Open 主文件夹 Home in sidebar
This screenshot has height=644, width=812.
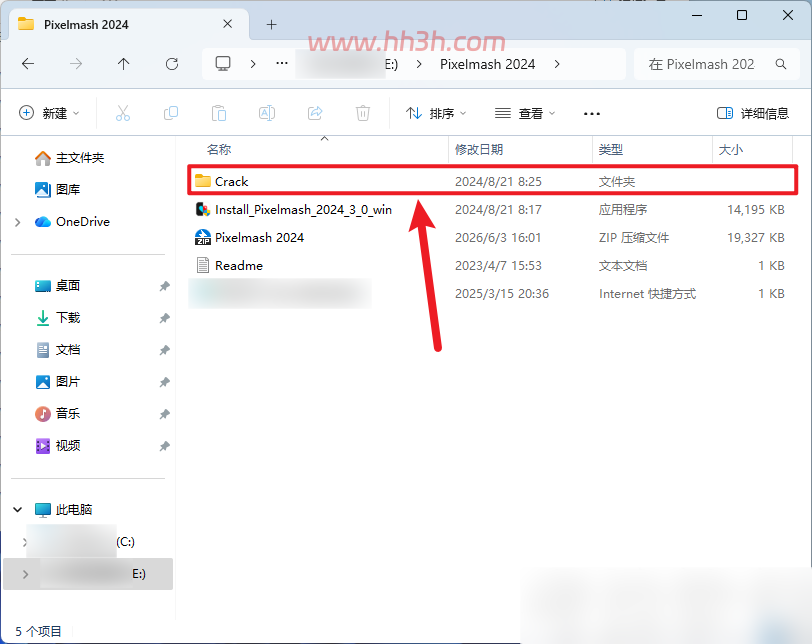pyautogui.click(x=69, y=158)
